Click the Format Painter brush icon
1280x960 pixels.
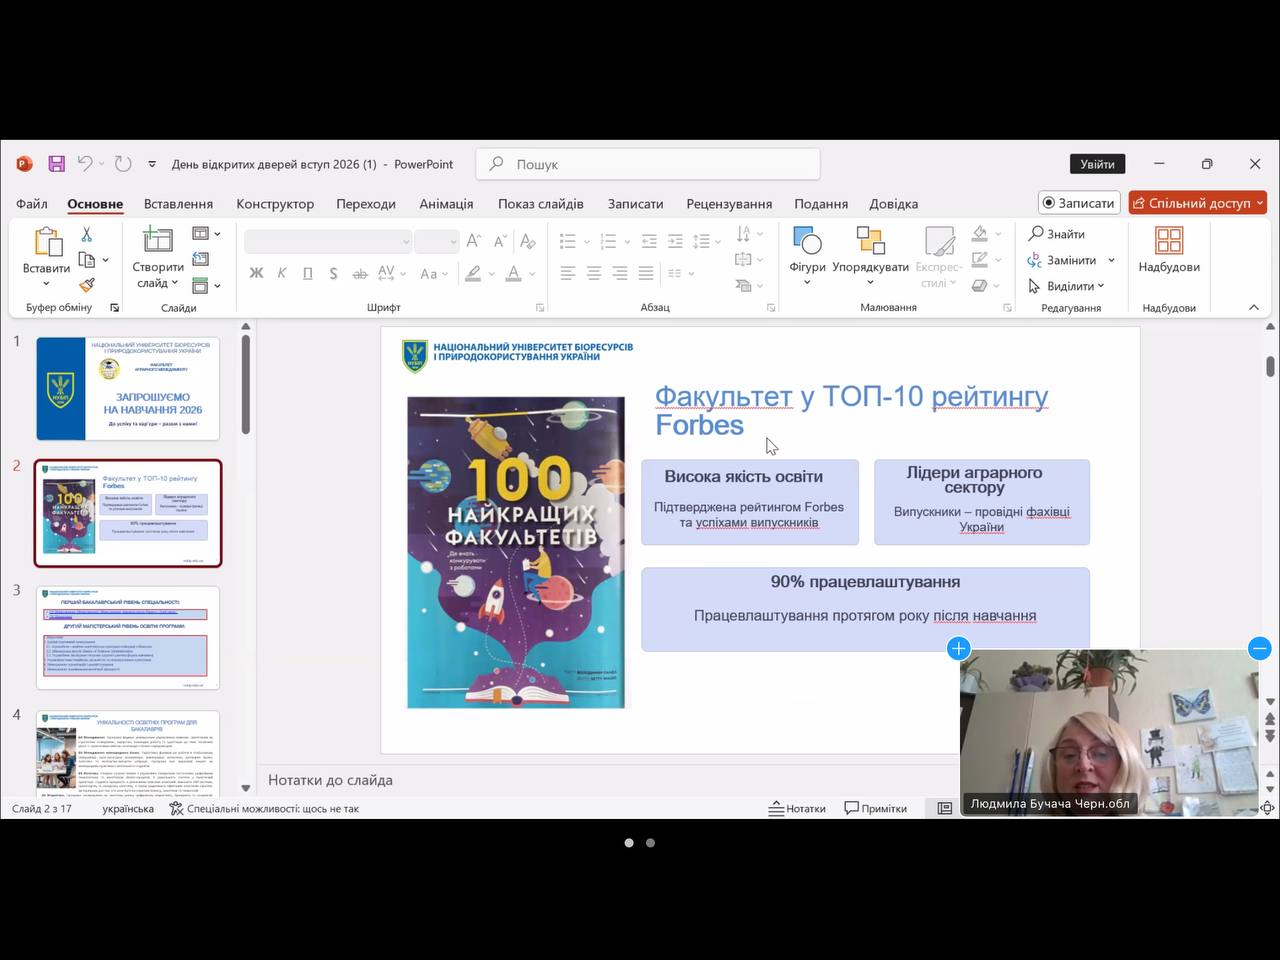click(x=87, y=285)
